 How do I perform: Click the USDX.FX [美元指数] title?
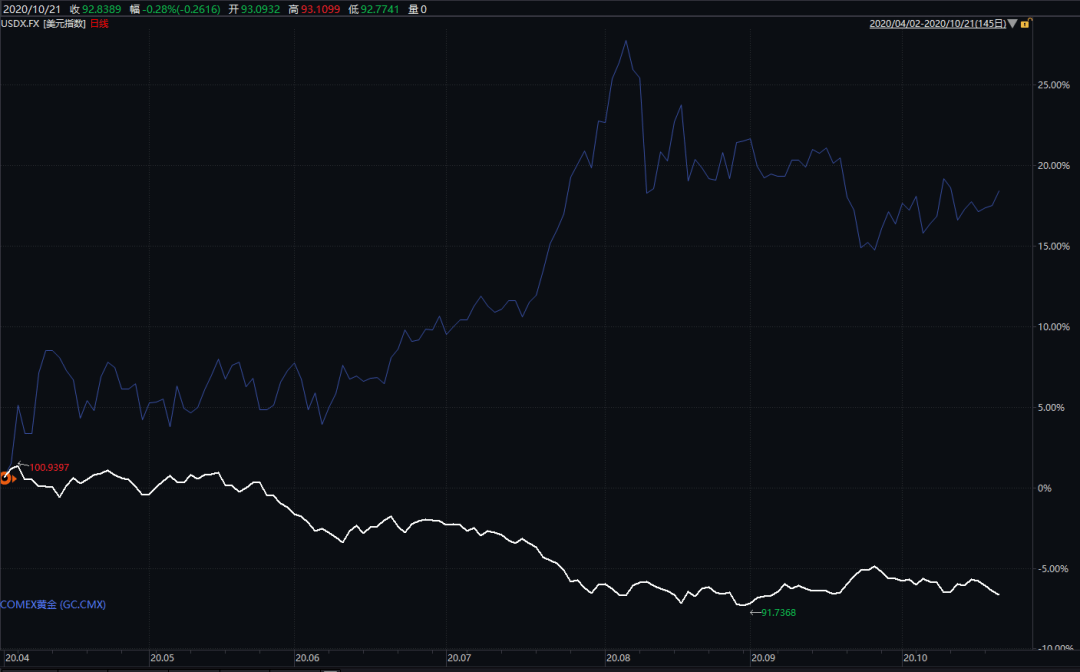(x=43, y=23)
